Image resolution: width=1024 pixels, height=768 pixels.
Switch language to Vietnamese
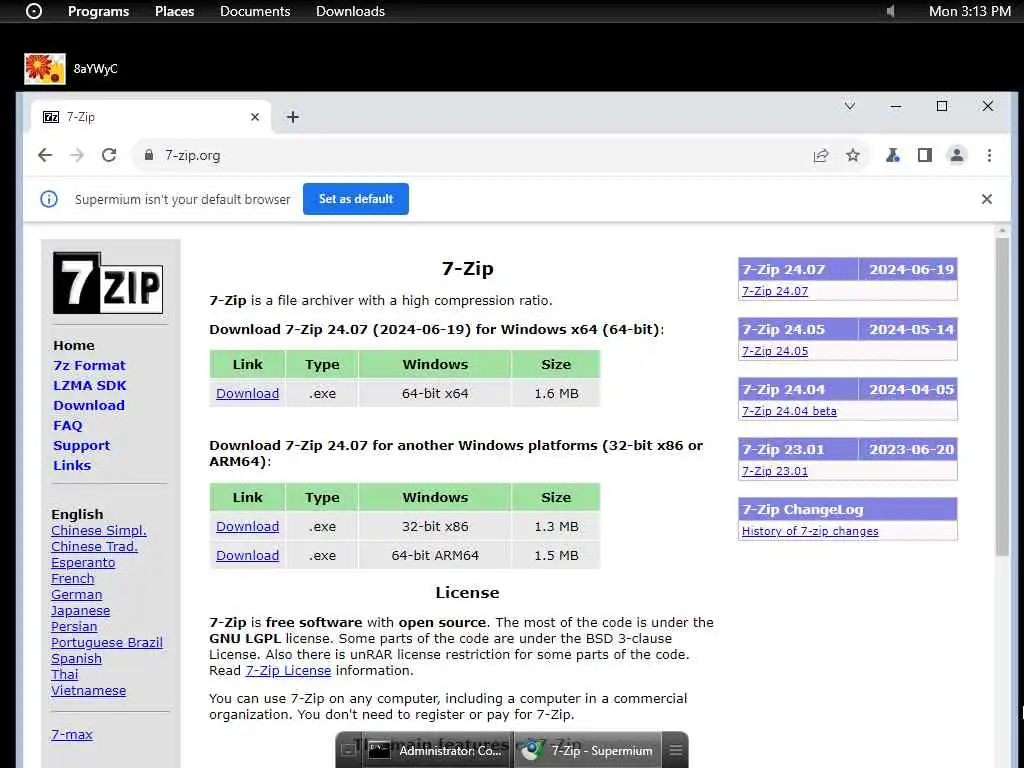pos(88,691)
